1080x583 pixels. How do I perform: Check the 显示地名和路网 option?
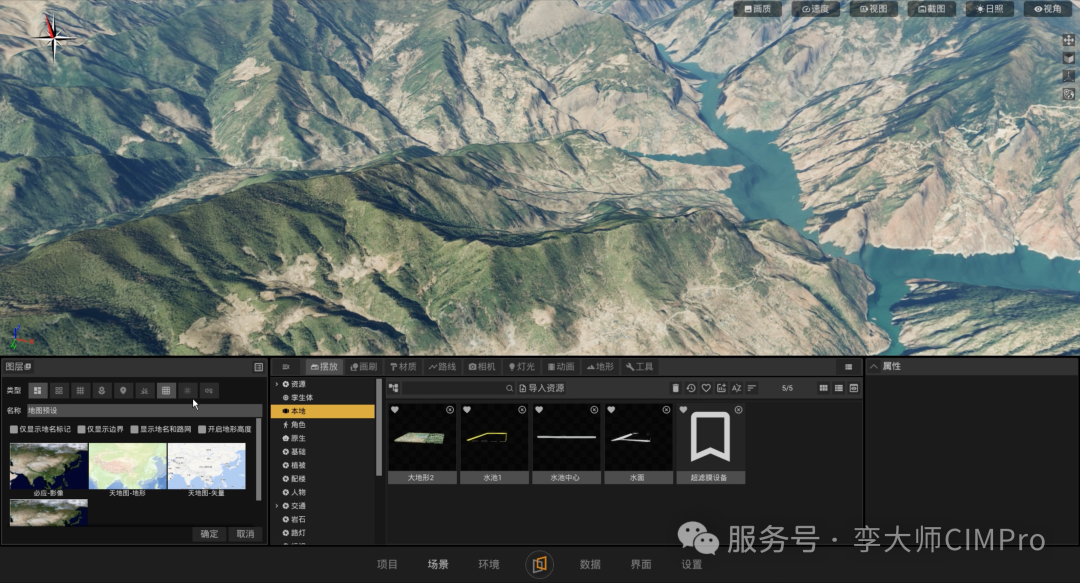(x=134, y=429)
